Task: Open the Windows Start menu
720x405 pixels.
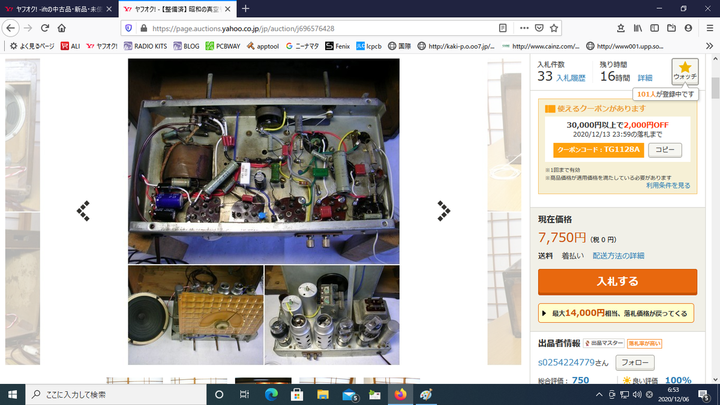Action: click(13, 394)
